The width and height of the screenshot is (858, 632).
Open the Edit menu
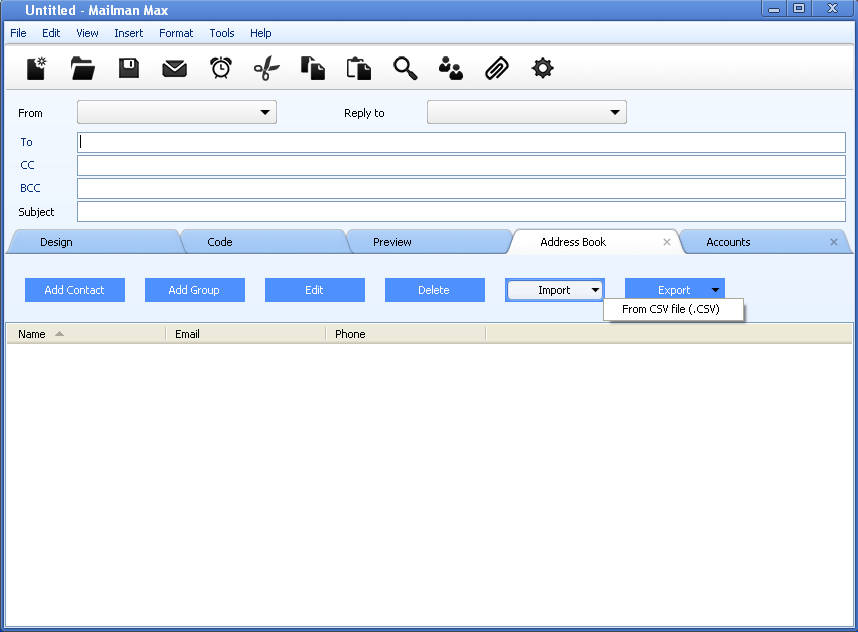tap(51, 33)
